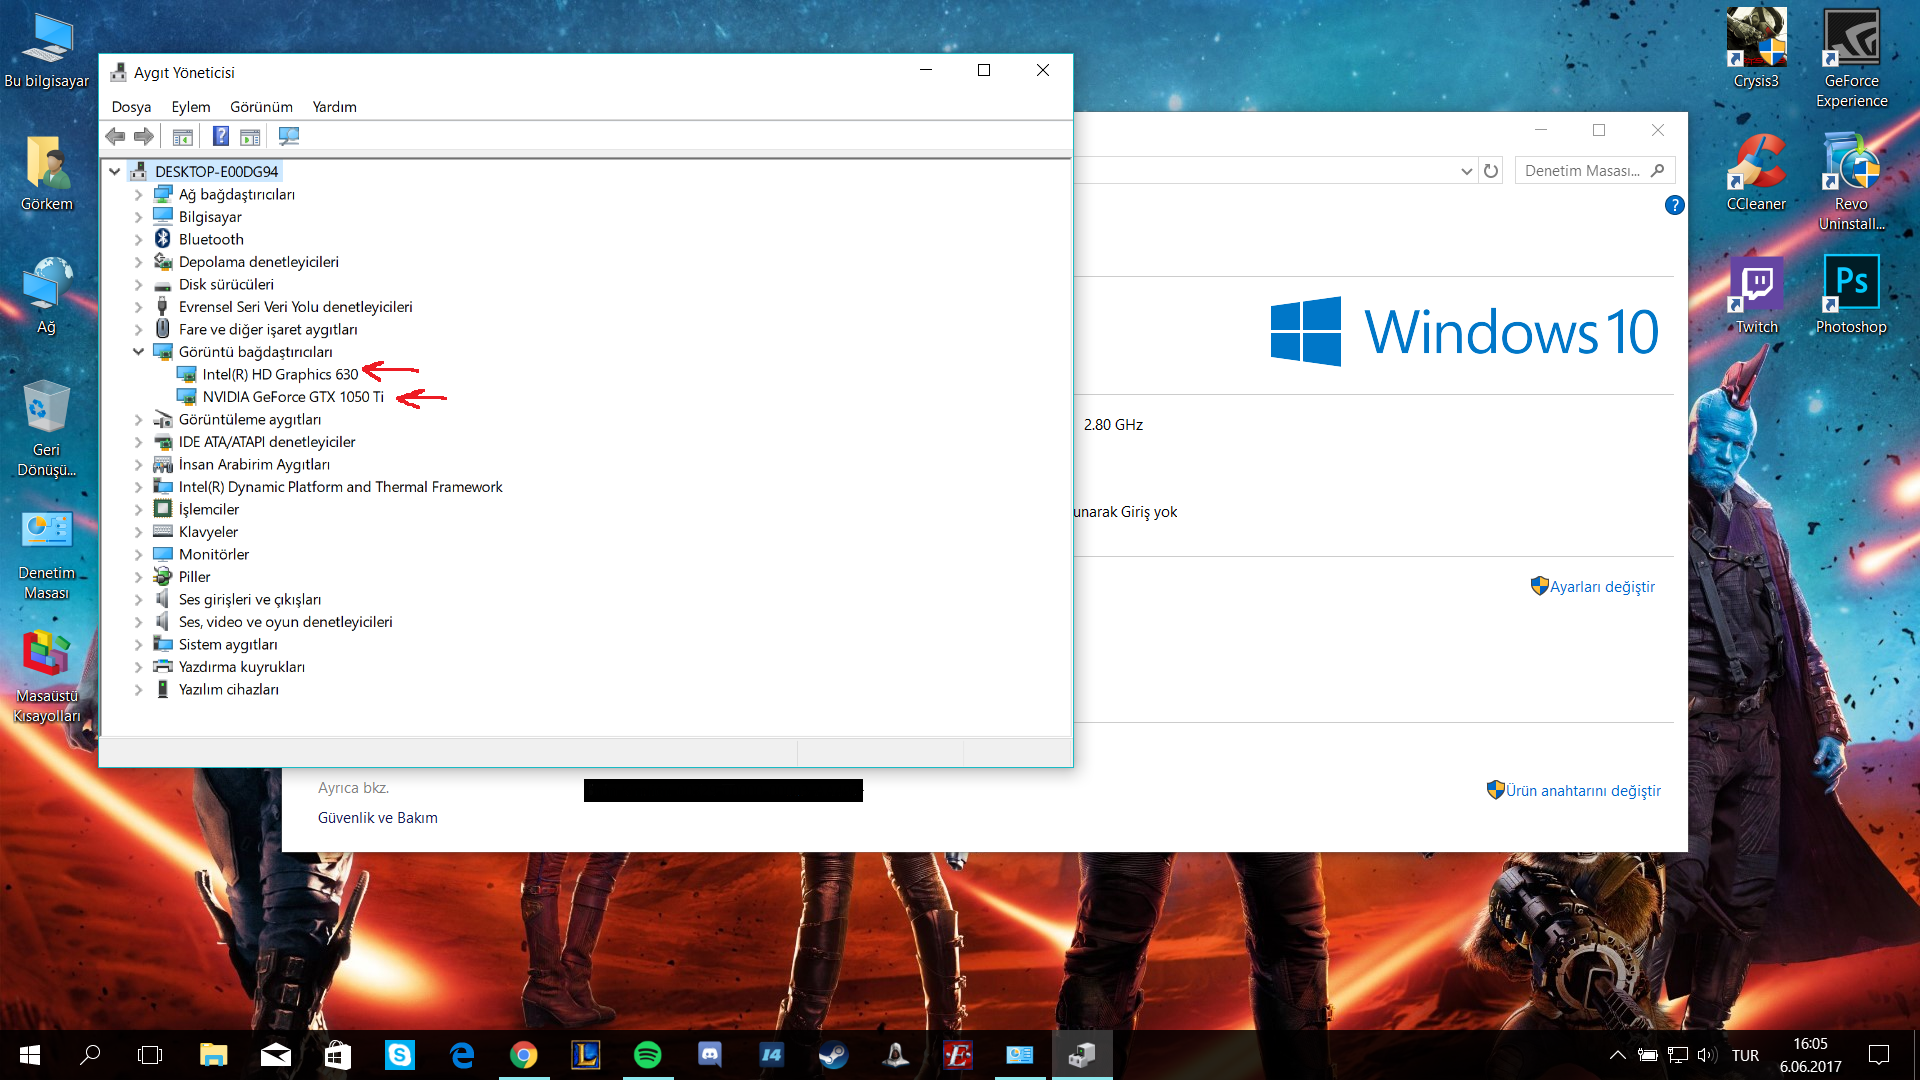Click the Back arrow in Device Manager toolbar

coord(115,136)
